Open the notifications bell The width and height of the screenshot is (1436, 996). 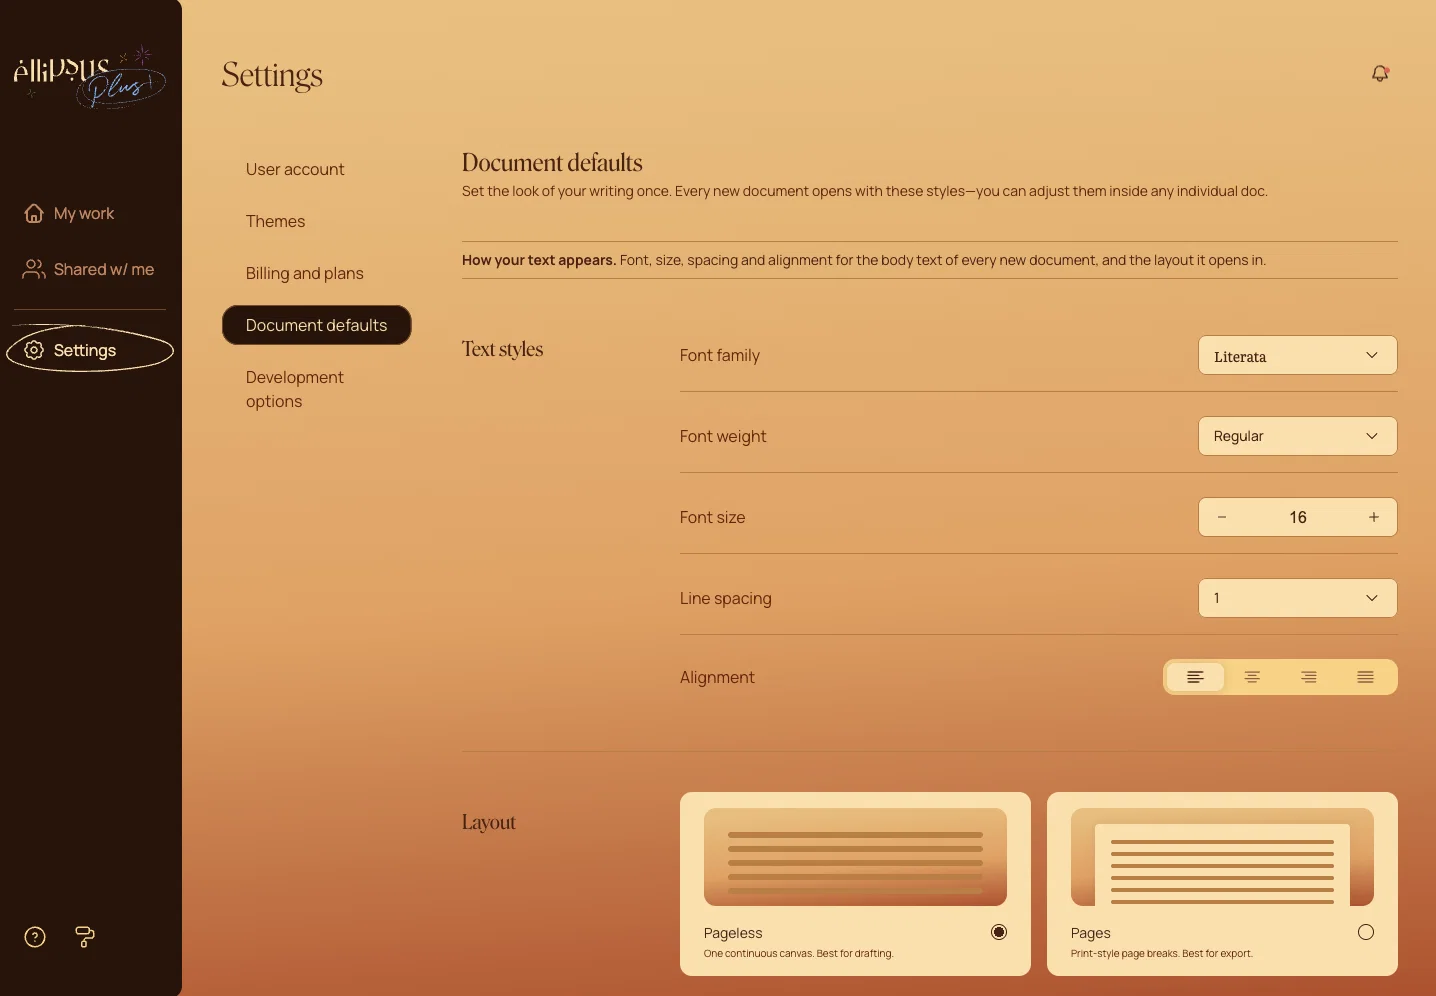click(x=1380, y=74)
